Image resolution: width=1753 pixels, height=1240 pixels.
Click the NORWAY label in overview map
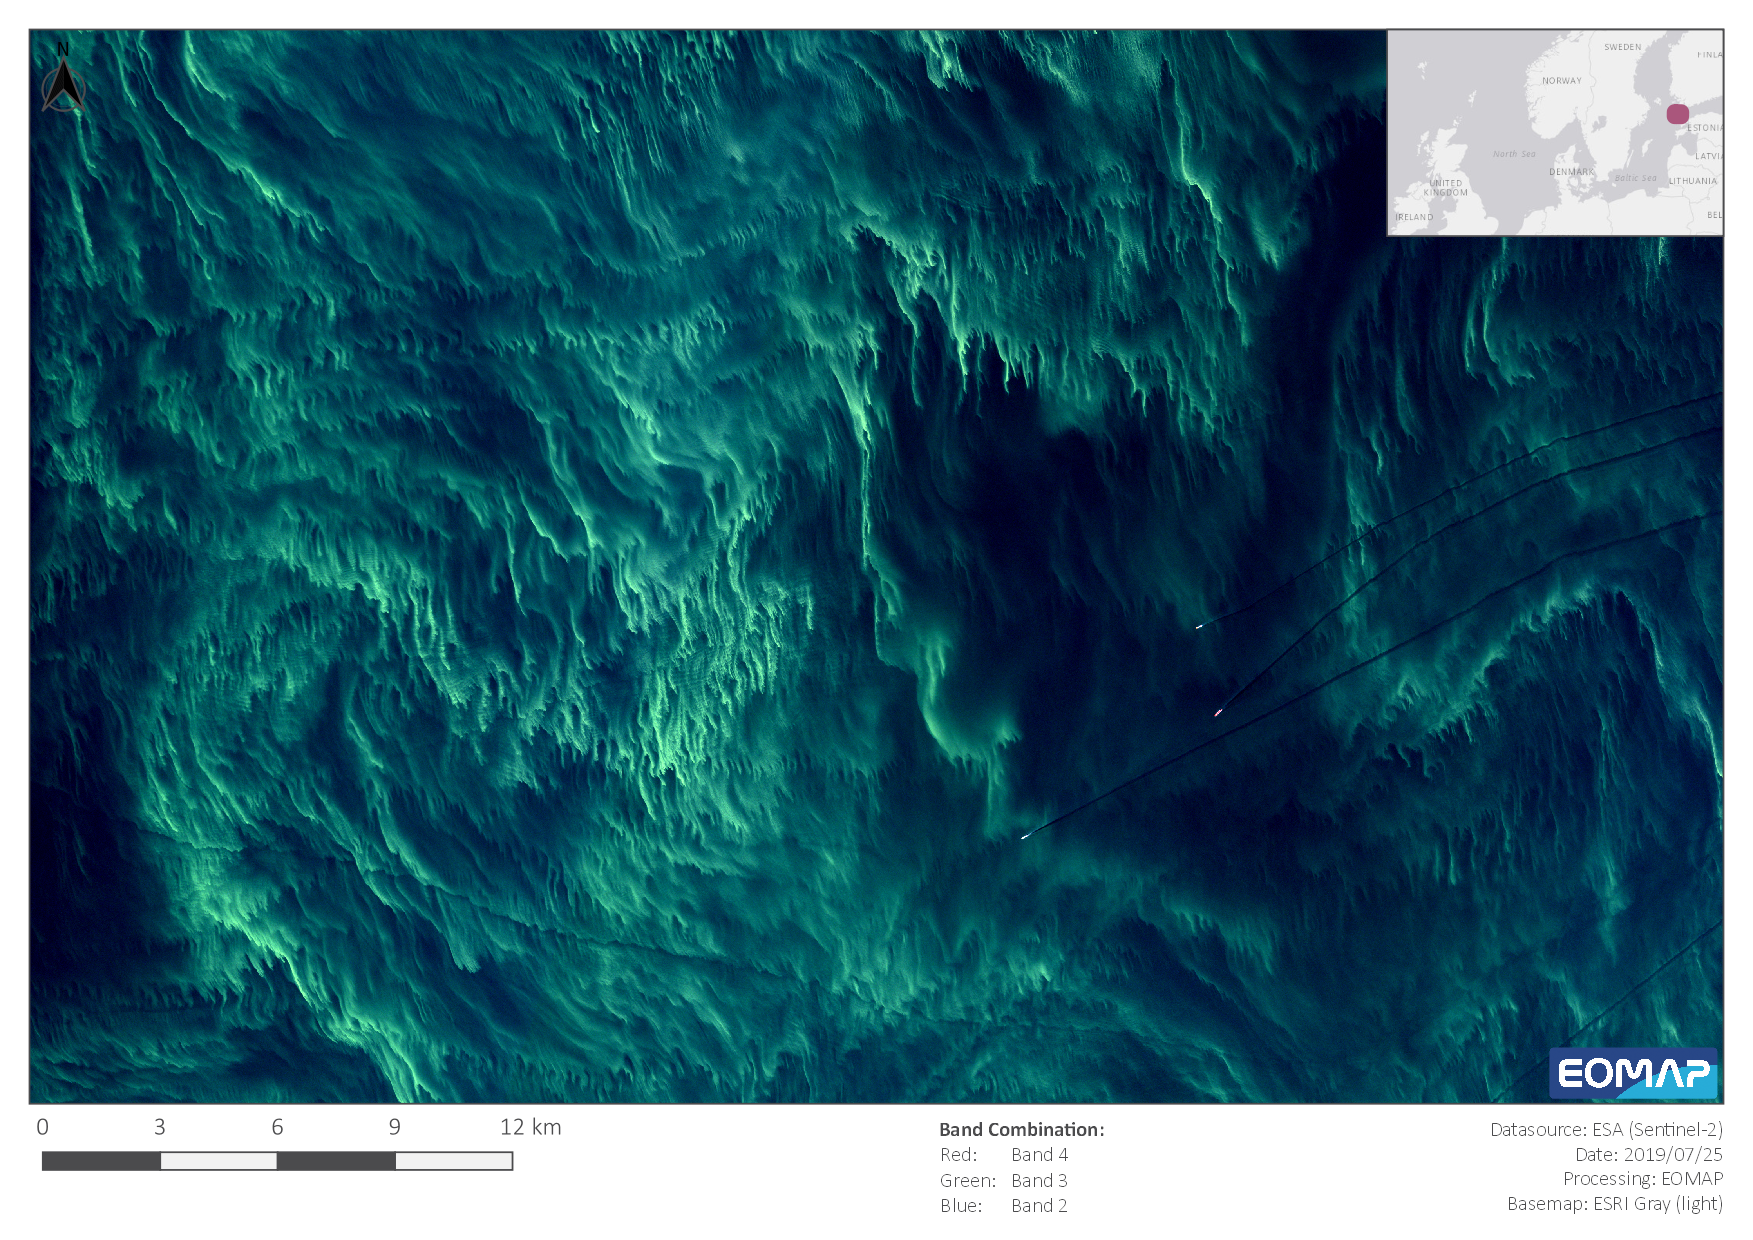click(x=1561, y=81)
